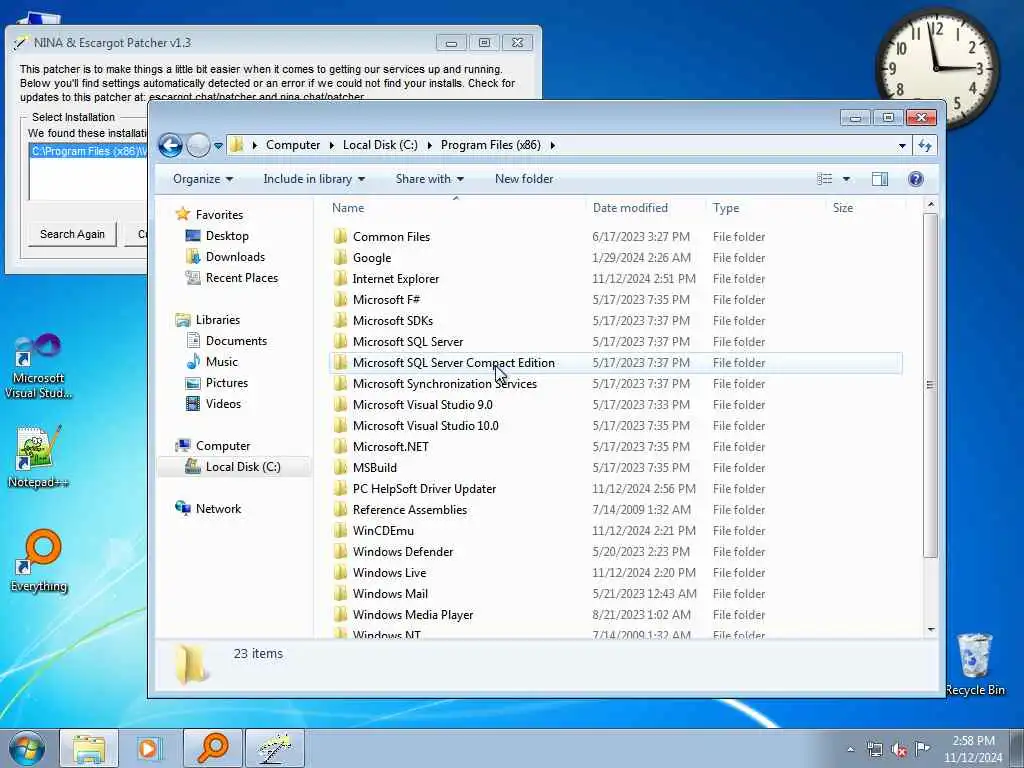Open the recent pages dropdown arrow
Screen dimensions: 1024x768
[x=218, y=146]
